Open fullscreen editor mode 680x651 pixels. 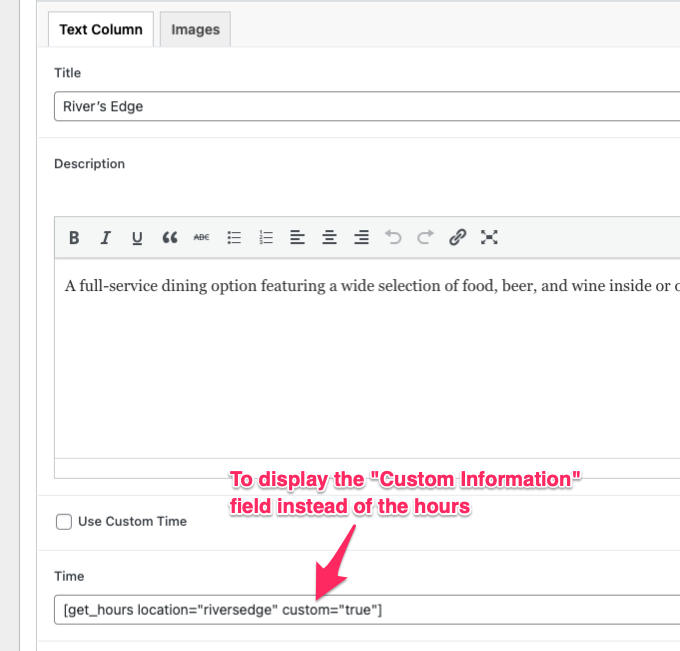click(489, 238)
